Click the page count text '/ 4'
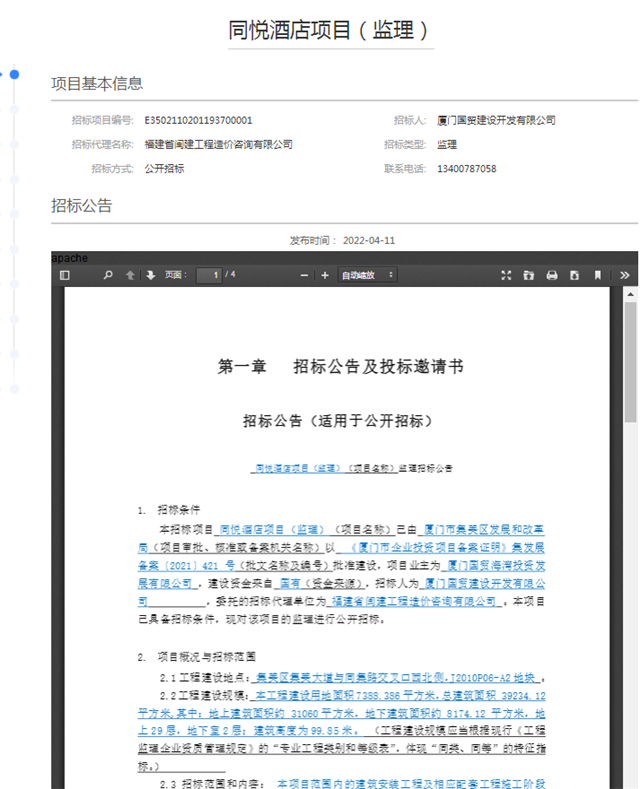Screen dimensions: 640x789 tap(230, 274)
